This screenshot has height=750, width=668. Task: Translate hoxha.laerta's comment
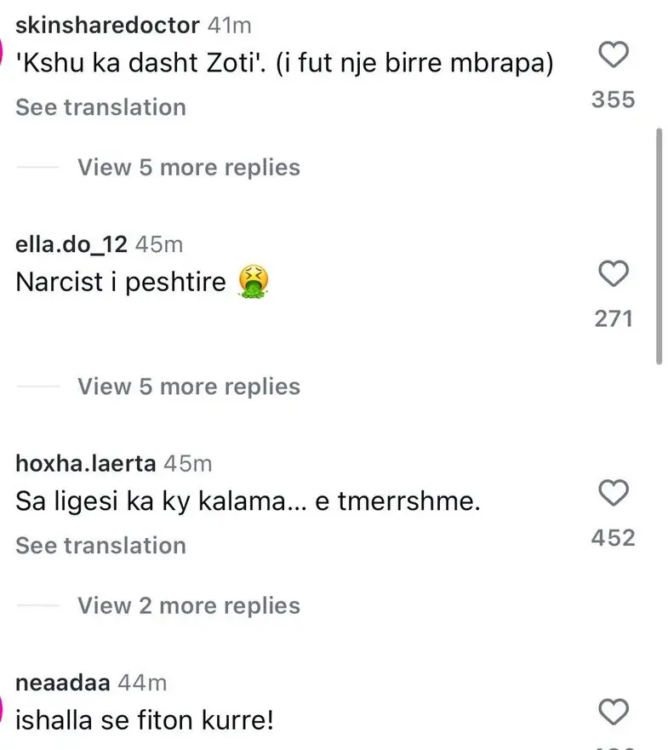[101, 545]
